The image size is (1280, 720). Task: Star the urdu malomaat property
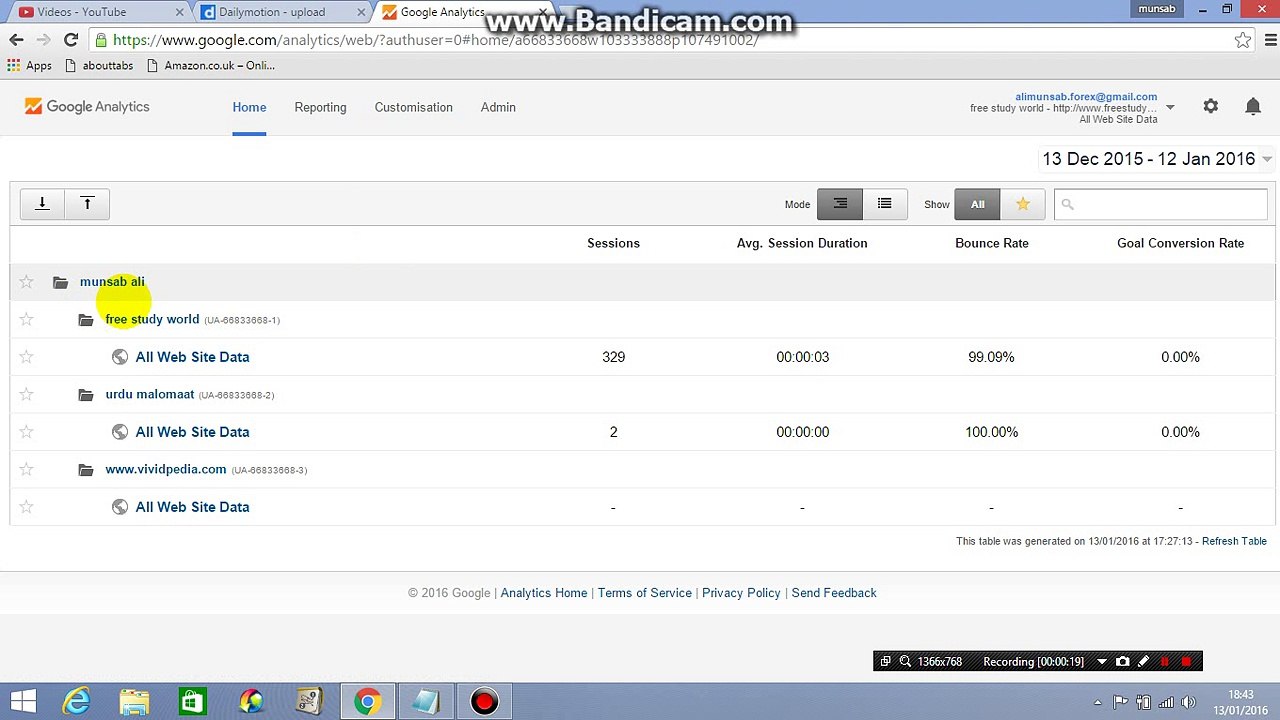coord(27,394)
